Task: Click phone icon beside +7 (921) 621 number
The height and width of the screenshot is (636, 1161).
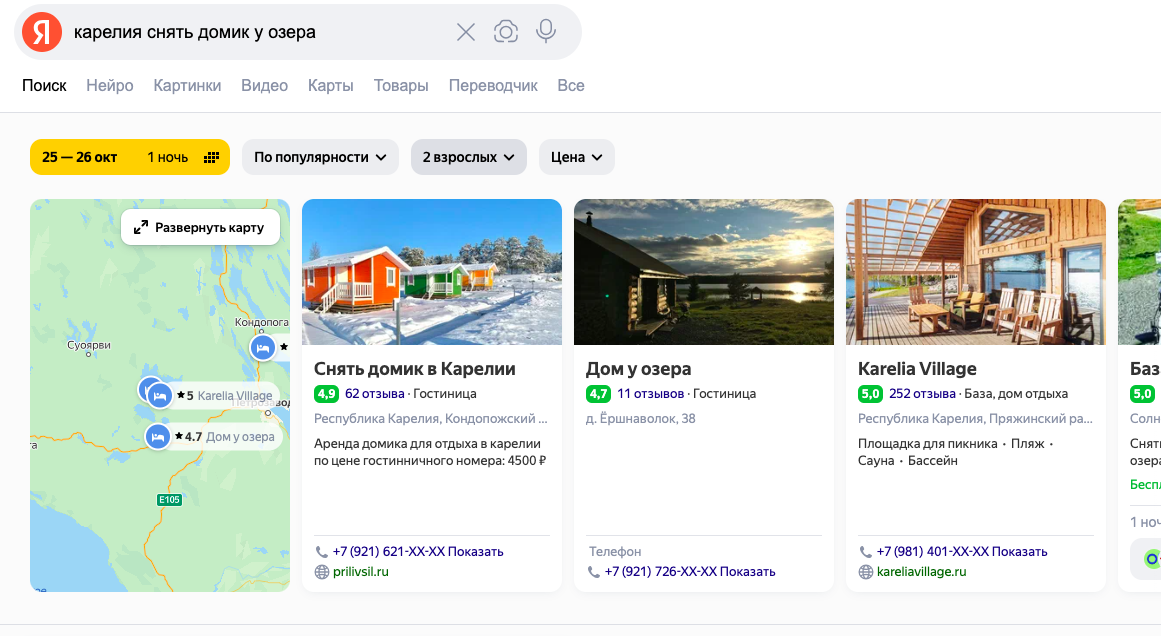Action: click(321, 552)
